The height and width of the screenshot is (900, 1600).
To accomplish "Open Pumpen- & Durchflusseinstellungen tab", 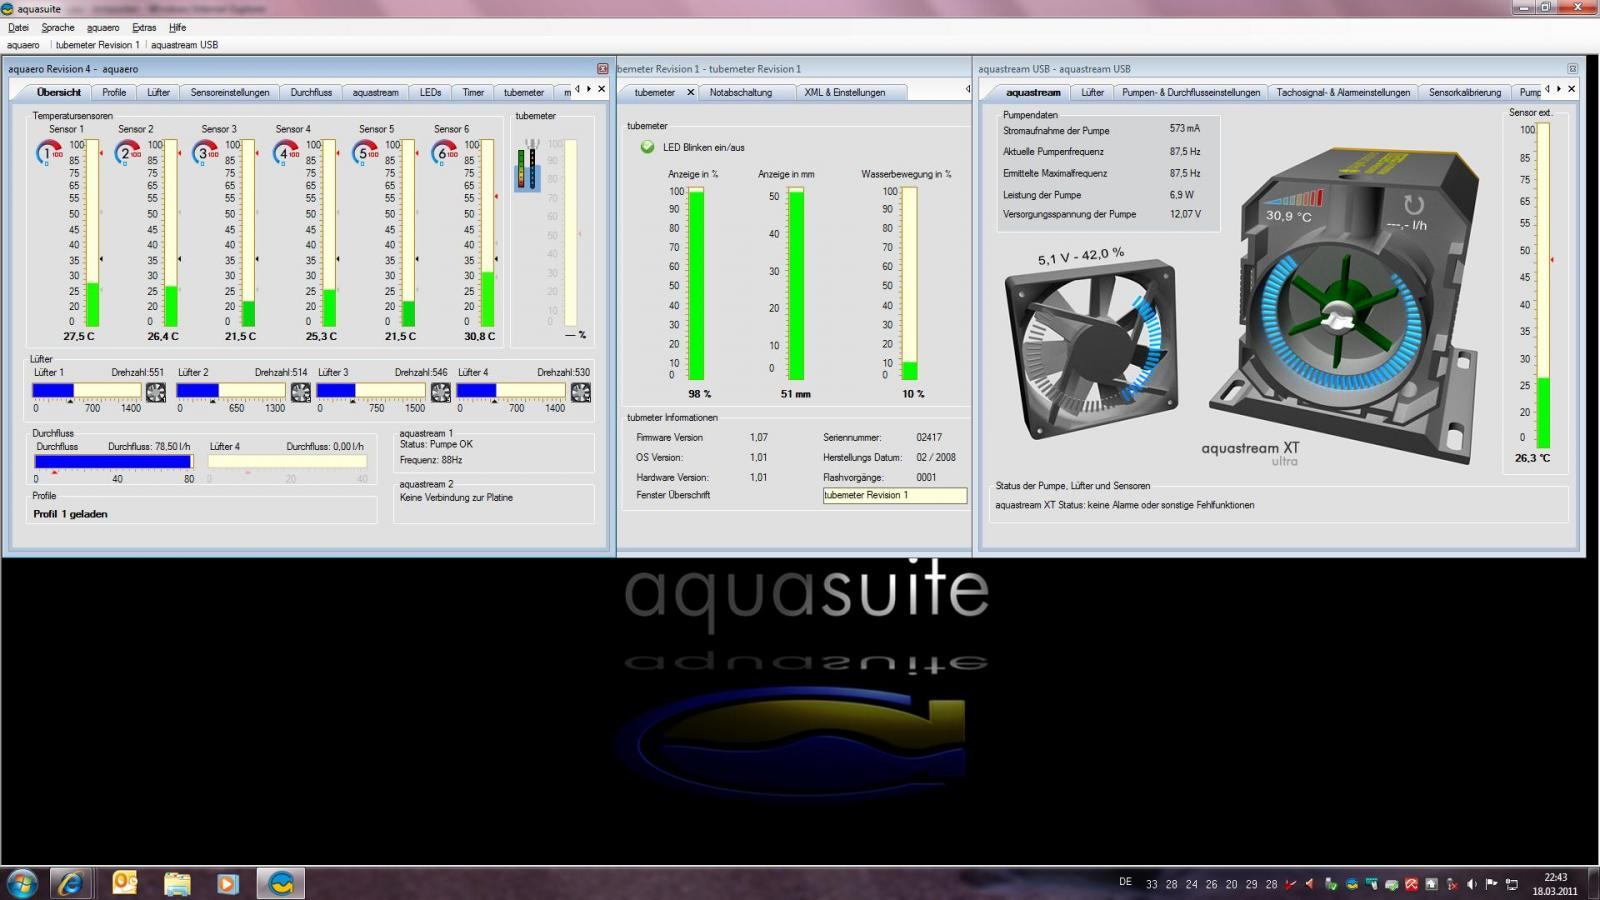I will pos(1191,92).
